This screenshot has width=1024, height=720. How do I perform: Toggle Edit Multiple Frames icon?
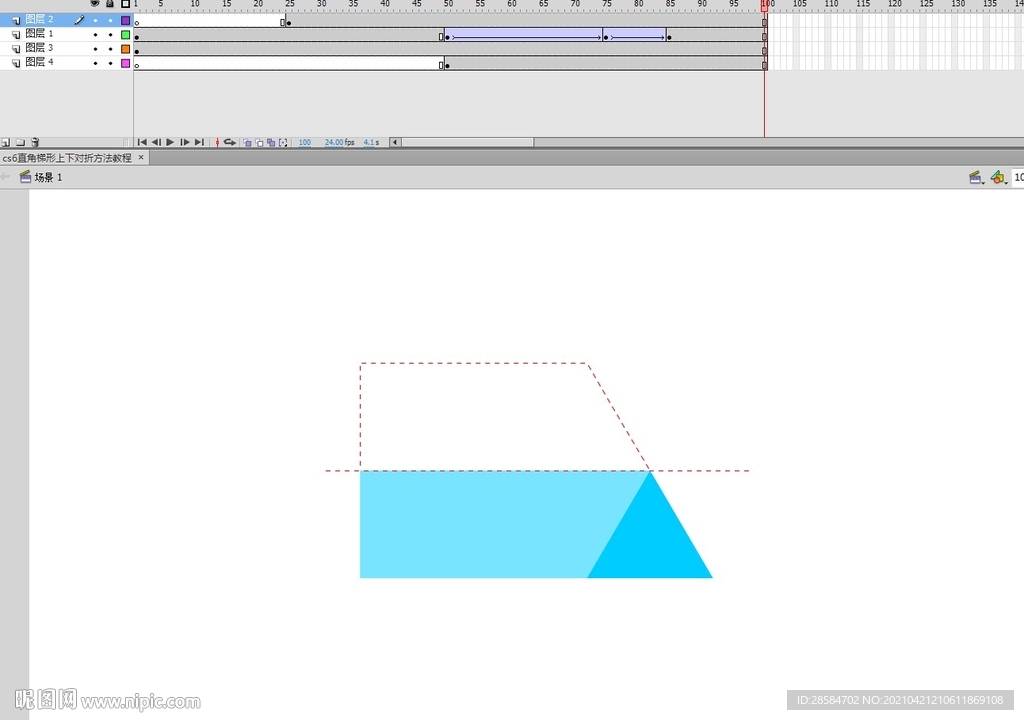(271, 142)
